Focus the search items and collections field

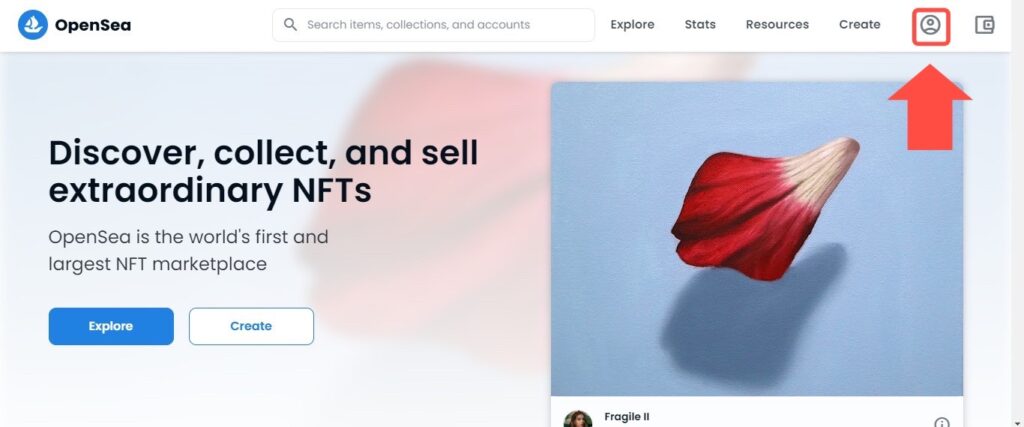coord(440,25)
